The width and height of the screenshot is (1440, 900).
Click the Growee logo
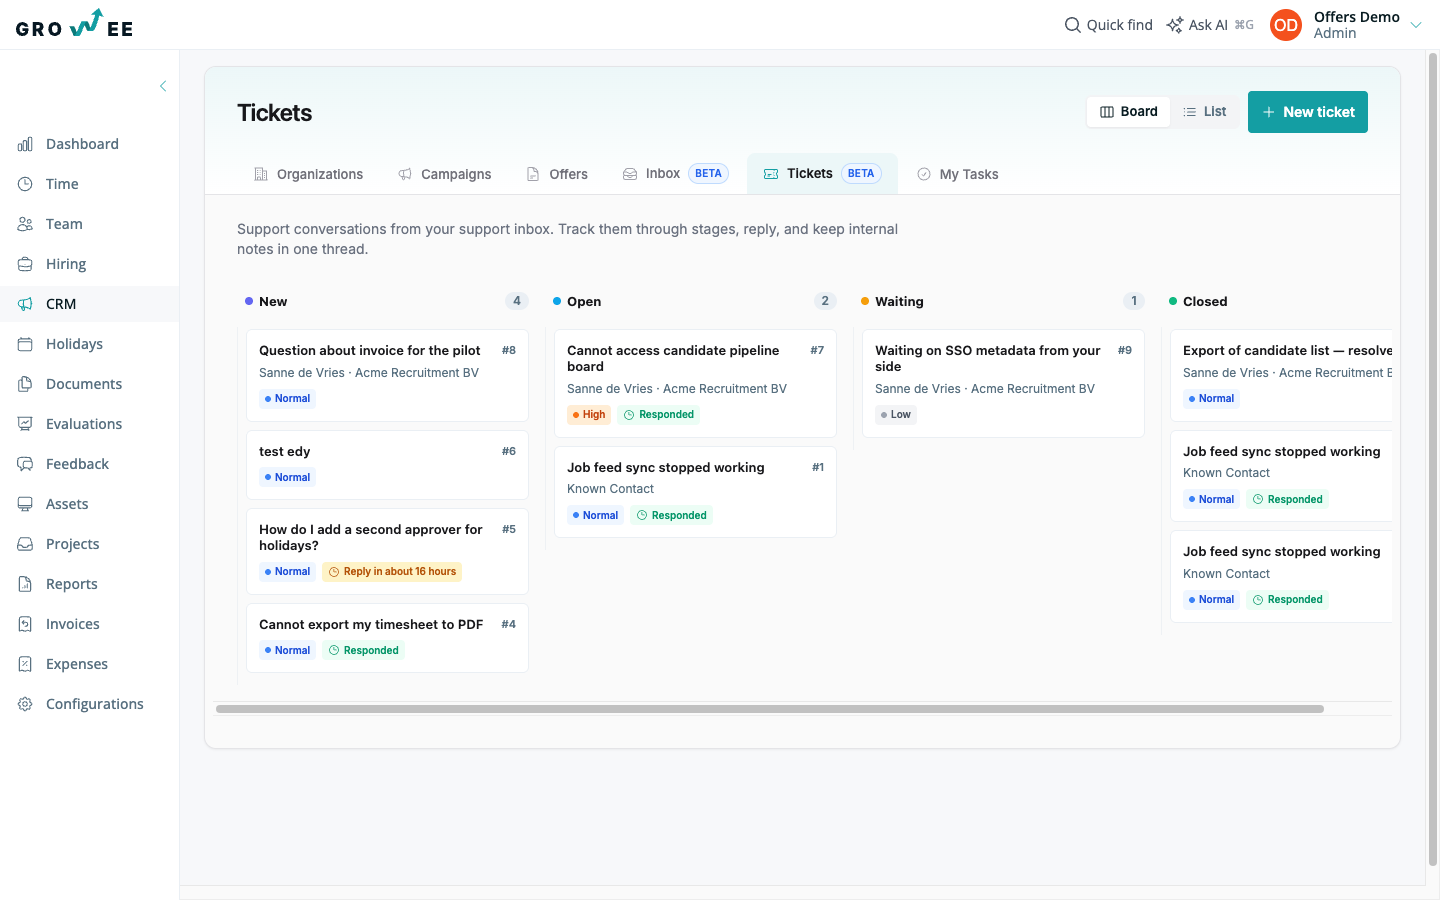(x=75, y=24)
